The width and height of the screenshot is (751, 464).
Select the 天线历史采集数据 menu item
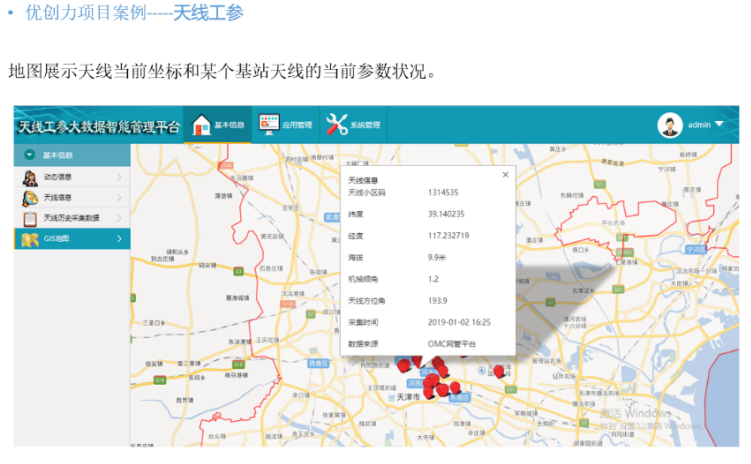coord(72,218)
